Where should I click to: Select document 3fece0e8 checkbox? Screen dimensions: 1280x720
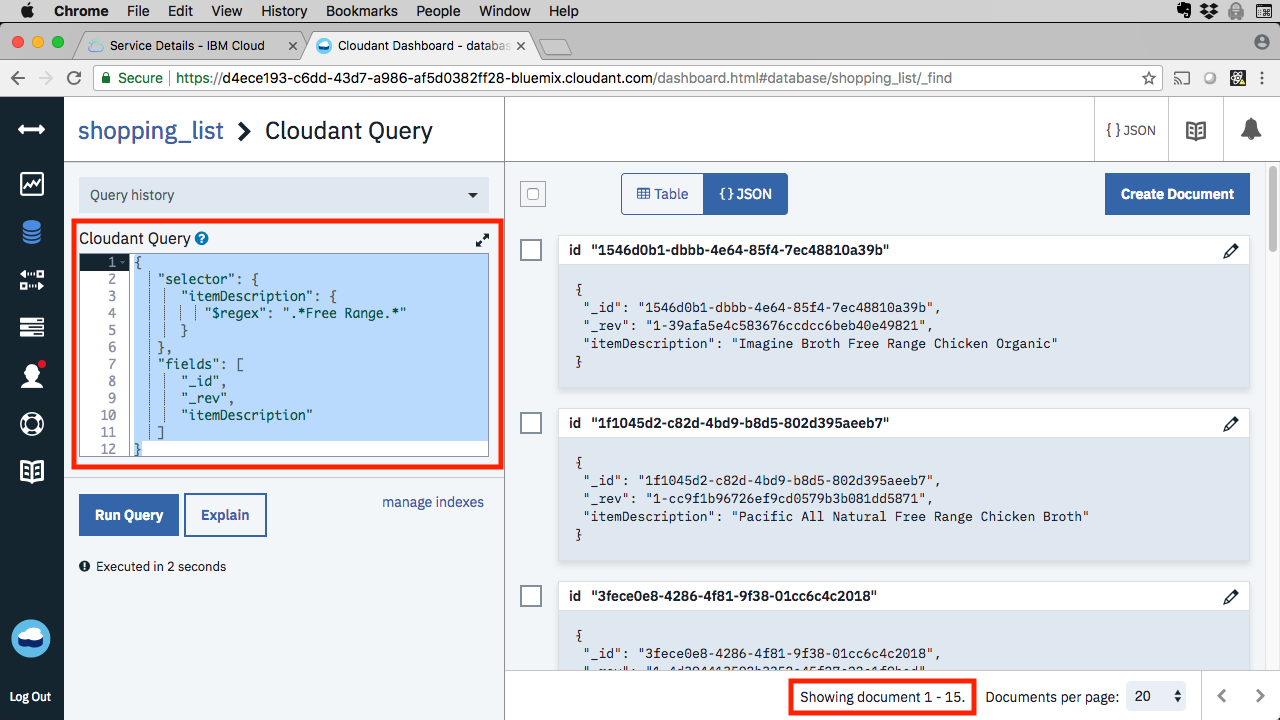coord(532,597)
